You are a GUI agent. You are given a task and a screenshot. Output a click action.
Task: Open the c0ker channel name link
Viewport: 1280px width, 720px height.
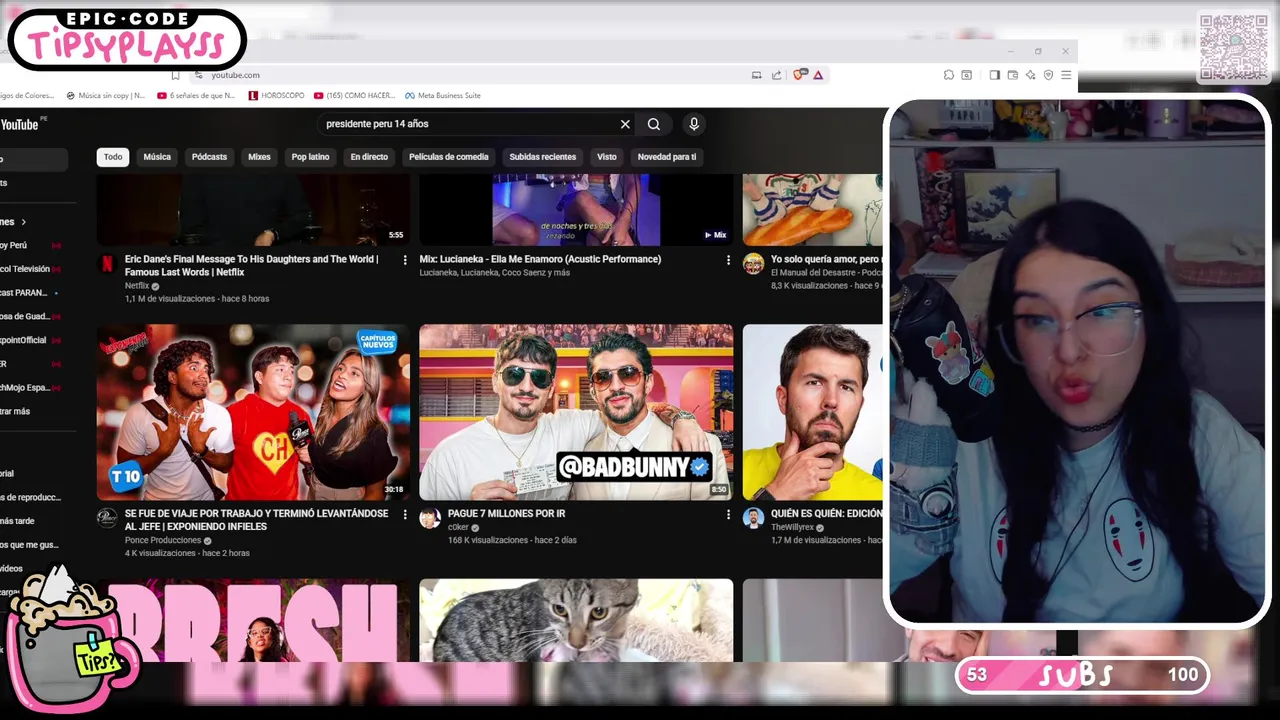[x=458, y=527]
